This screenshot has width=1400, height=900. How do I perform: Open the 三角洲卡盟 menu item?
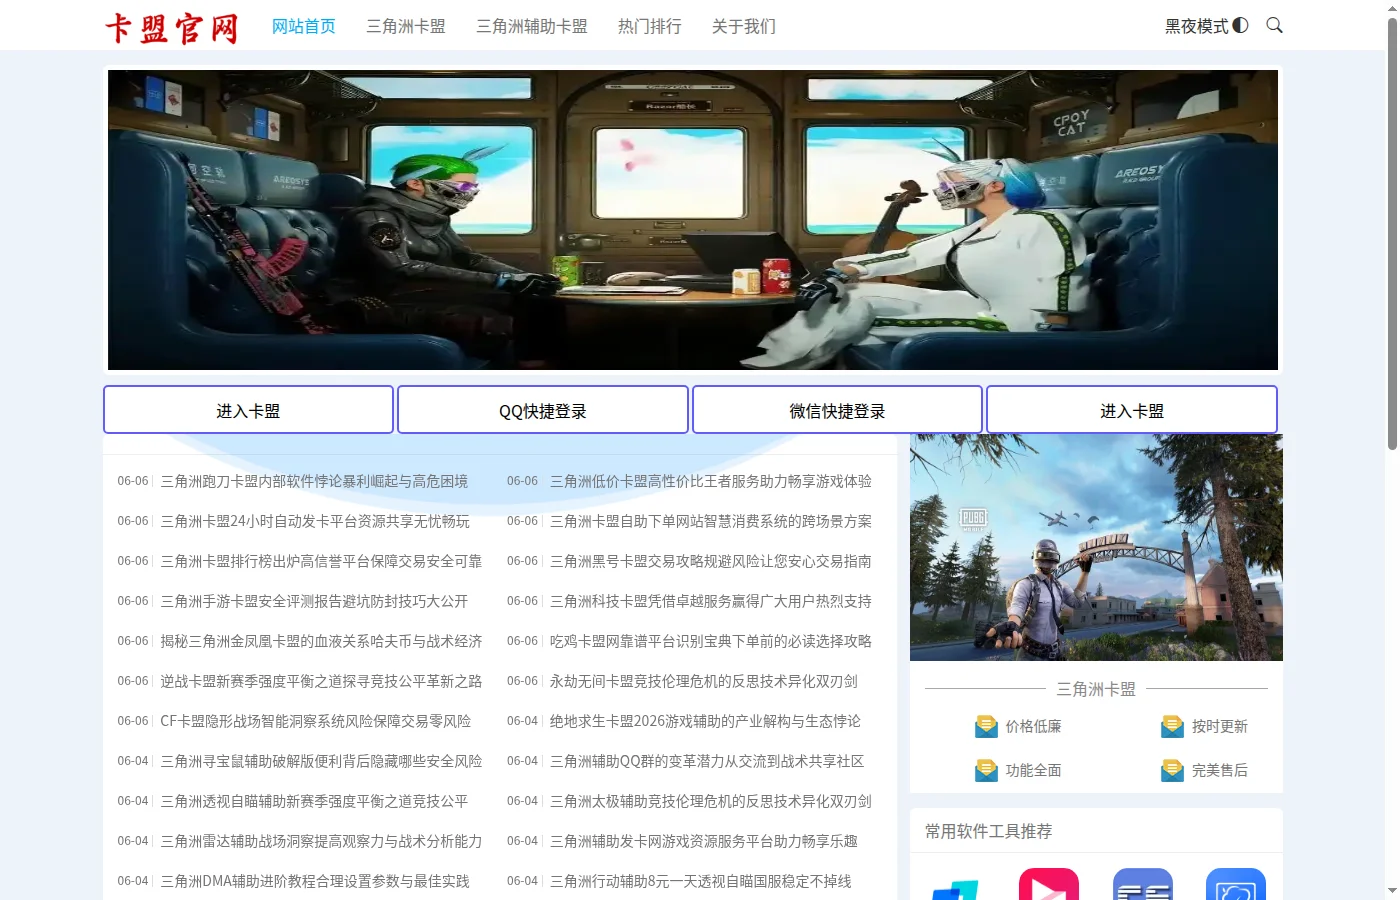[x=406, y=26]
